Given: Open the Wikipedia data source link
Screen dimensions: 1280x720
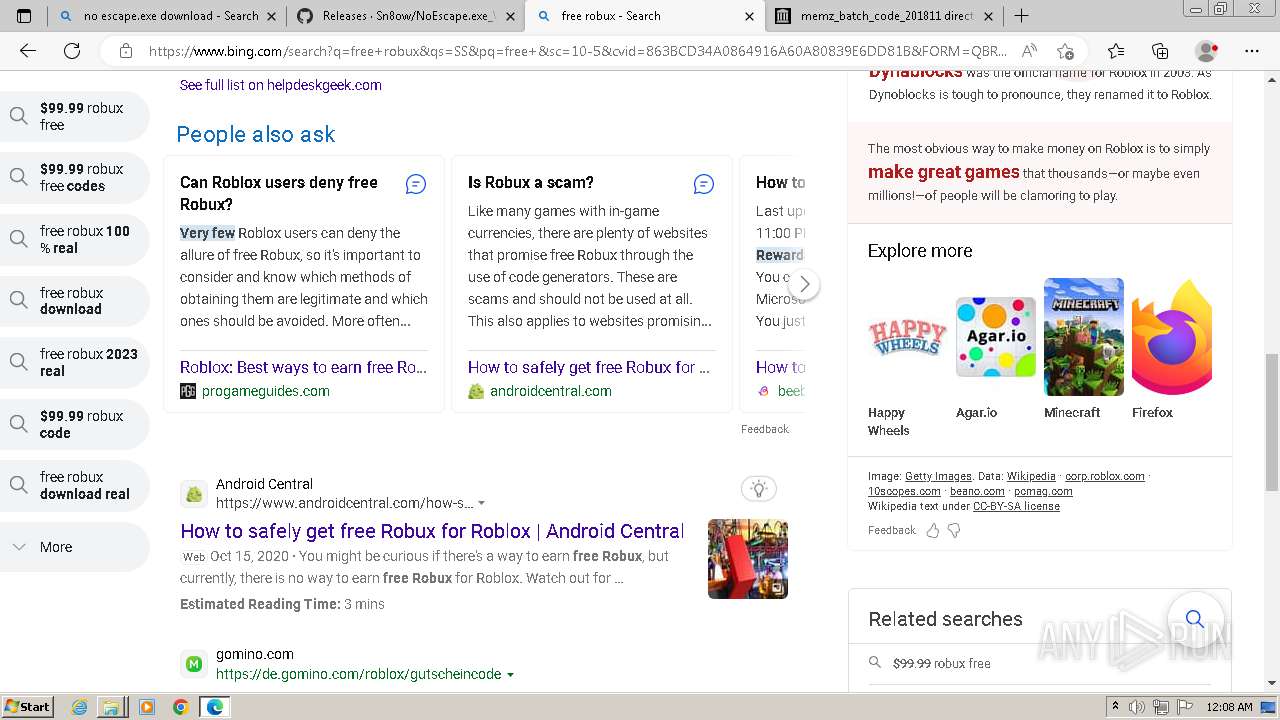Looking at the screenshot, I should tap(1031, 476).
